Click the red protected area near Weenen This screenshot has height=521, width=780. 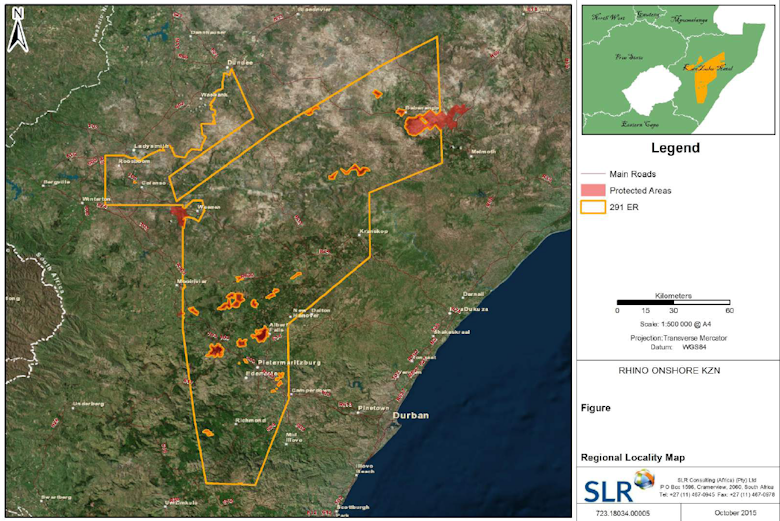click(181, 213)
